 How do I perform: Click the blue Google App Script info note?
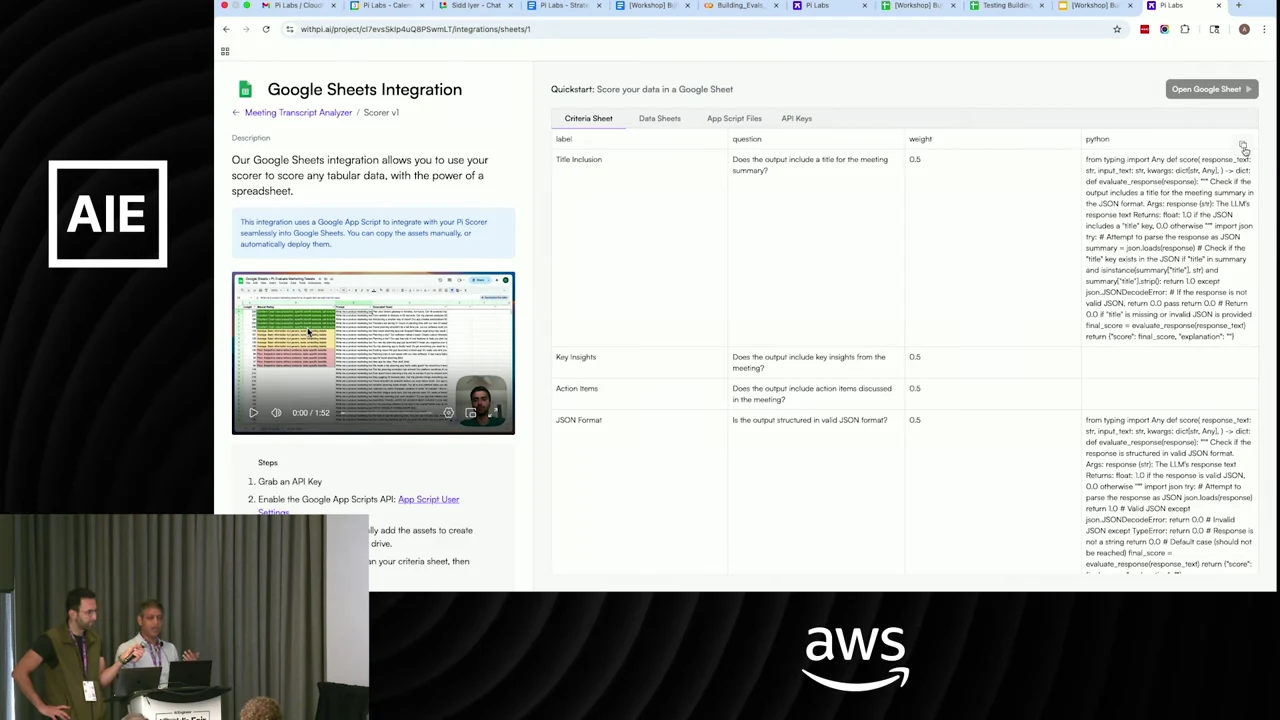coord(373,233)
